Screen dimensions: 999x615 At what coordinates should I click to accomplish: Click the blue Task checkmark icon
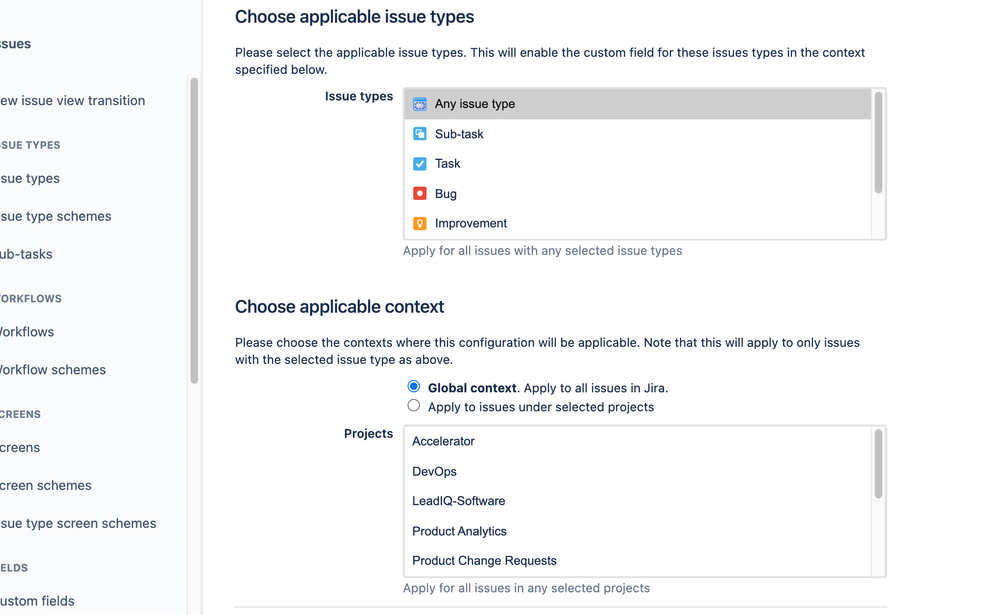(420, 164)
